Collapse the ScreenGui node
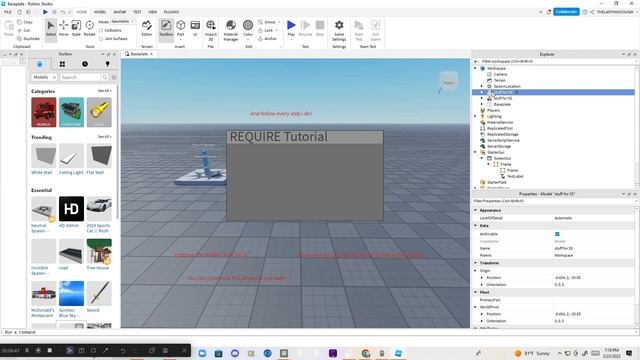Screen dimensions: 640x360 pyautogui.click(x=482, y=158)
